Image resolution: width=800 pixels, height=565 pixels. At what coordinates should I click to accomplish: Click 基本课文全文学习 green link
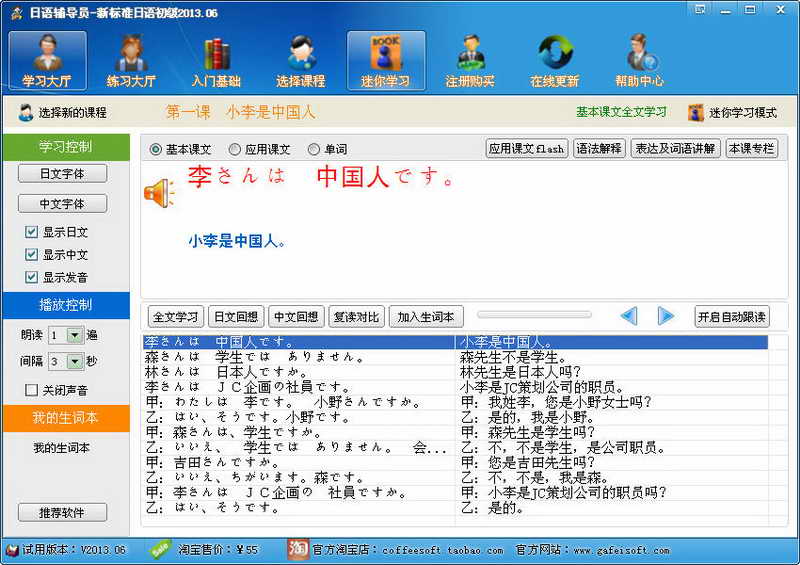coord(621,112)
